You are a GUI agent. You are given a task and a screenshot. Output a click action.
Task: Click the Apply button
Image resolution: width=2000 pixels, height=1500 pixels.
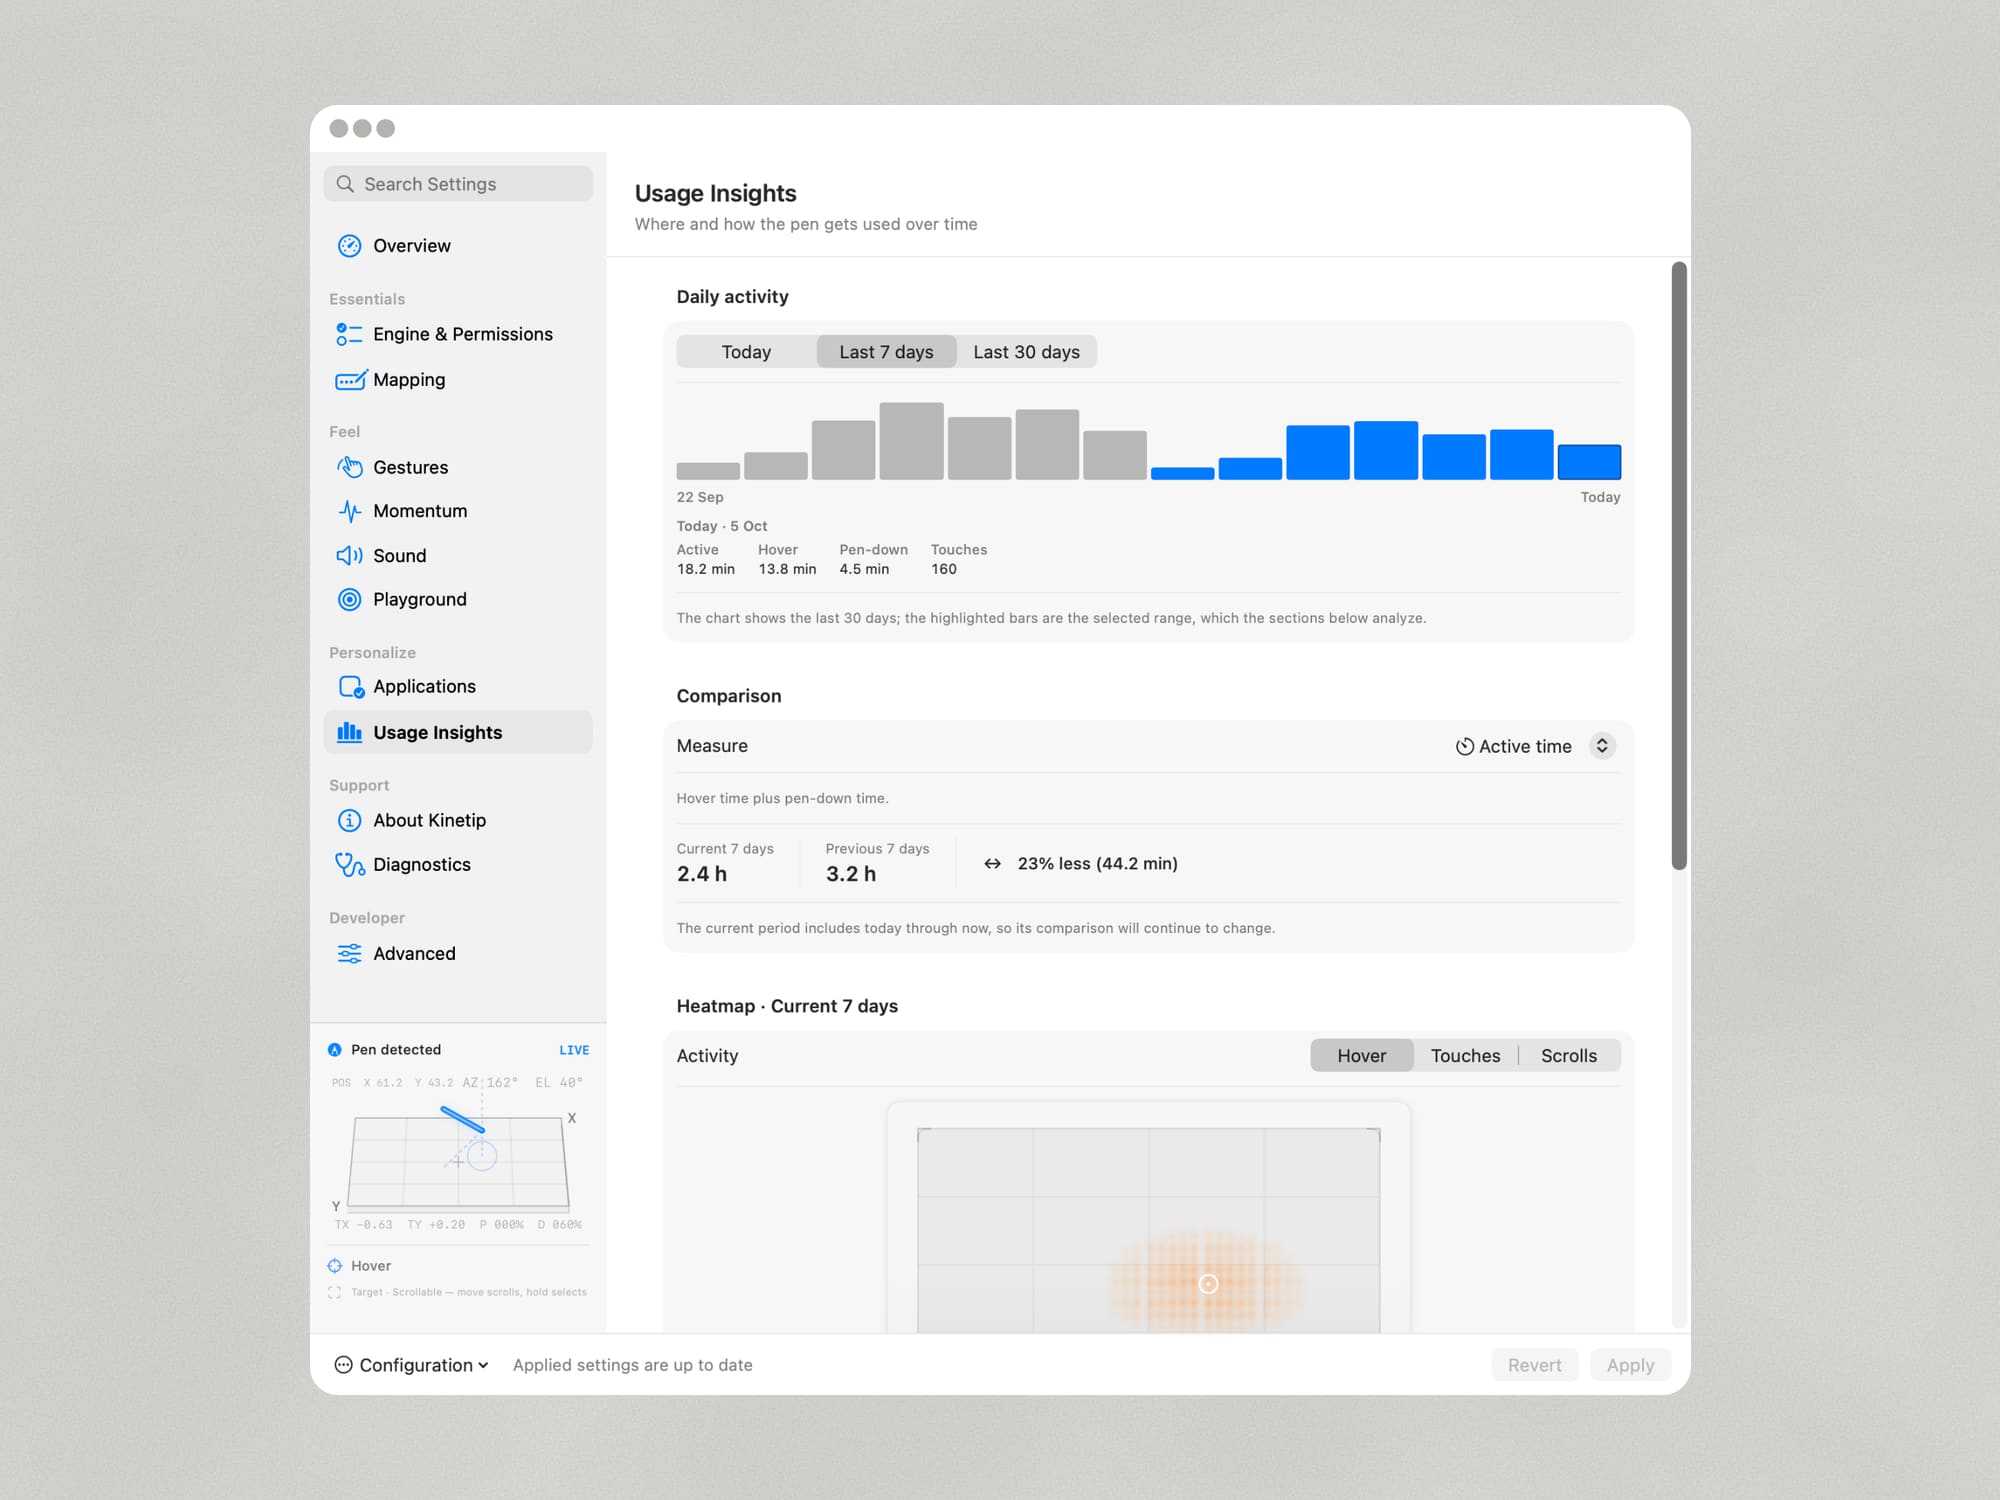tap(1630, 1365)
